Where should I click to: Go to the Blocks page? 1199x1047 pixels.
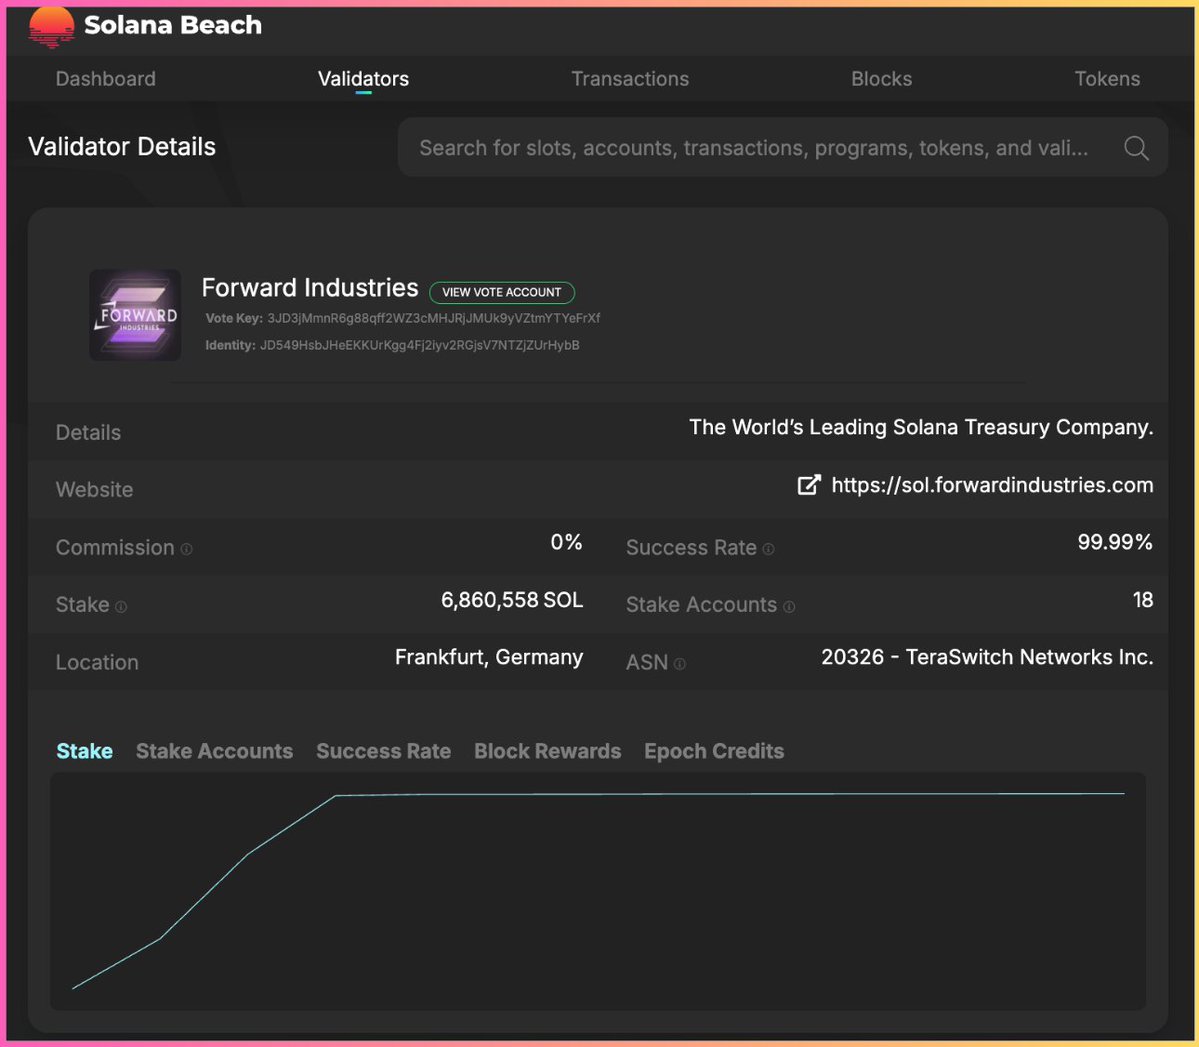pyautogui.click(x=882, y=79)
